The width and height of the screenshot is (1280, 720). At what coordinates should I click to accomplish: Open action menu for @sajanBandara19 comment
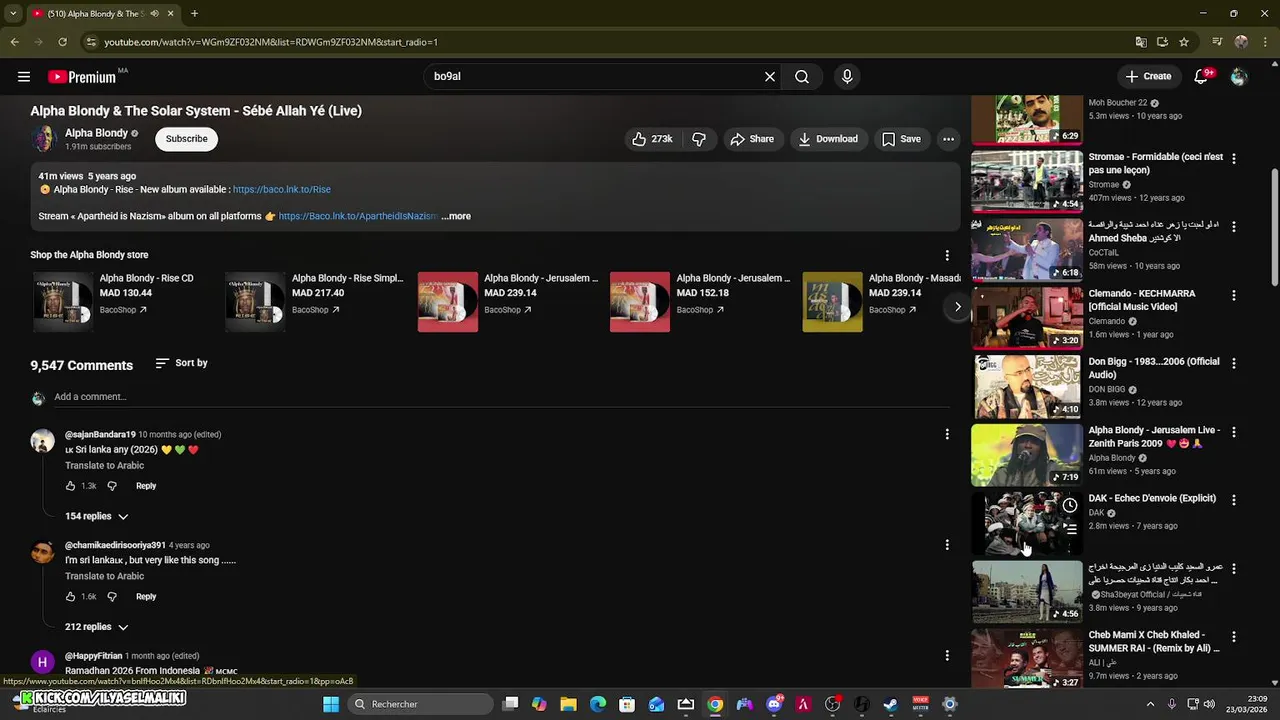947,434
